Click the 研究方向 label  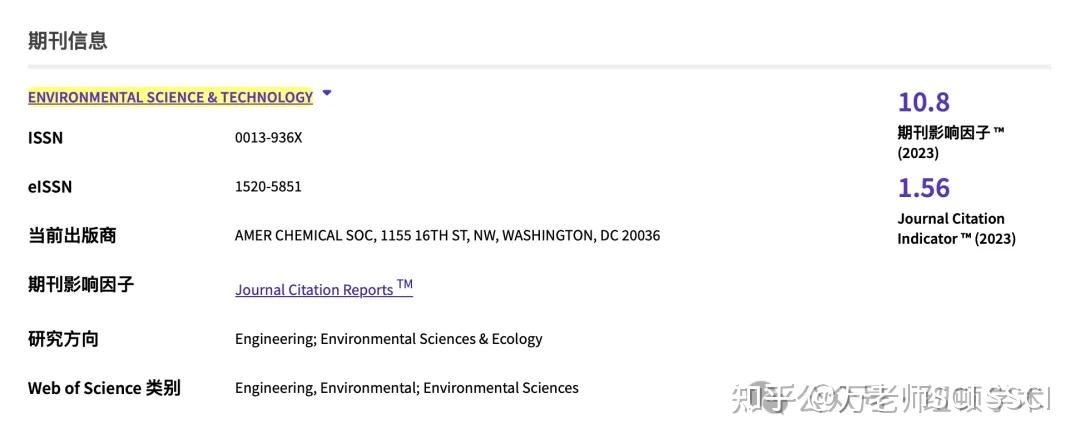(x=63, y=339)
